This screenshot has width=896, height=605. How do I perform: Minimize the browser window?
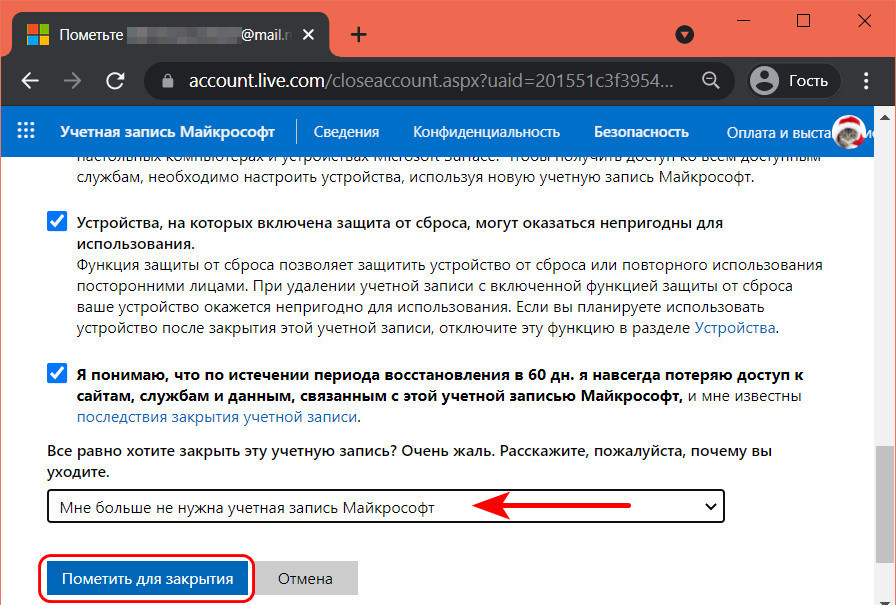(743, 21)
